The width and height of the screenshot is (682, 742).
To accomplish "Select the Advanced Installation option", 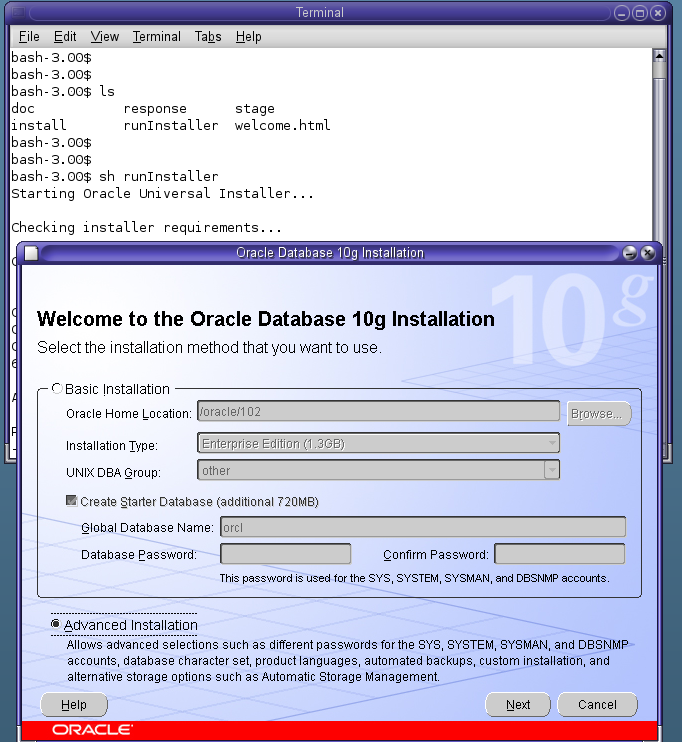I will tap(56, 625).
